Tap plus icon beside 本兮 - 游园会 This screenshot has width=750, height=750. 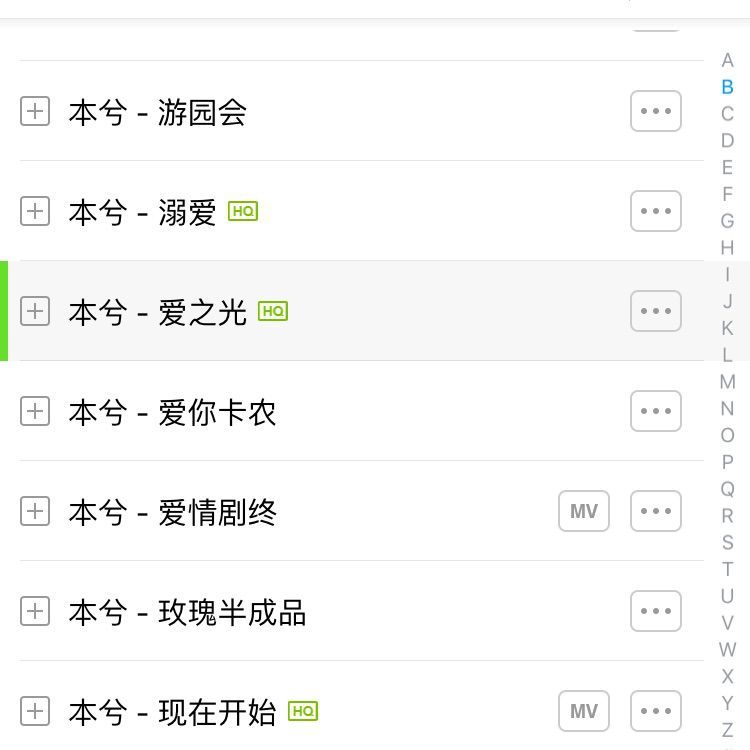(x=35, y=111)
